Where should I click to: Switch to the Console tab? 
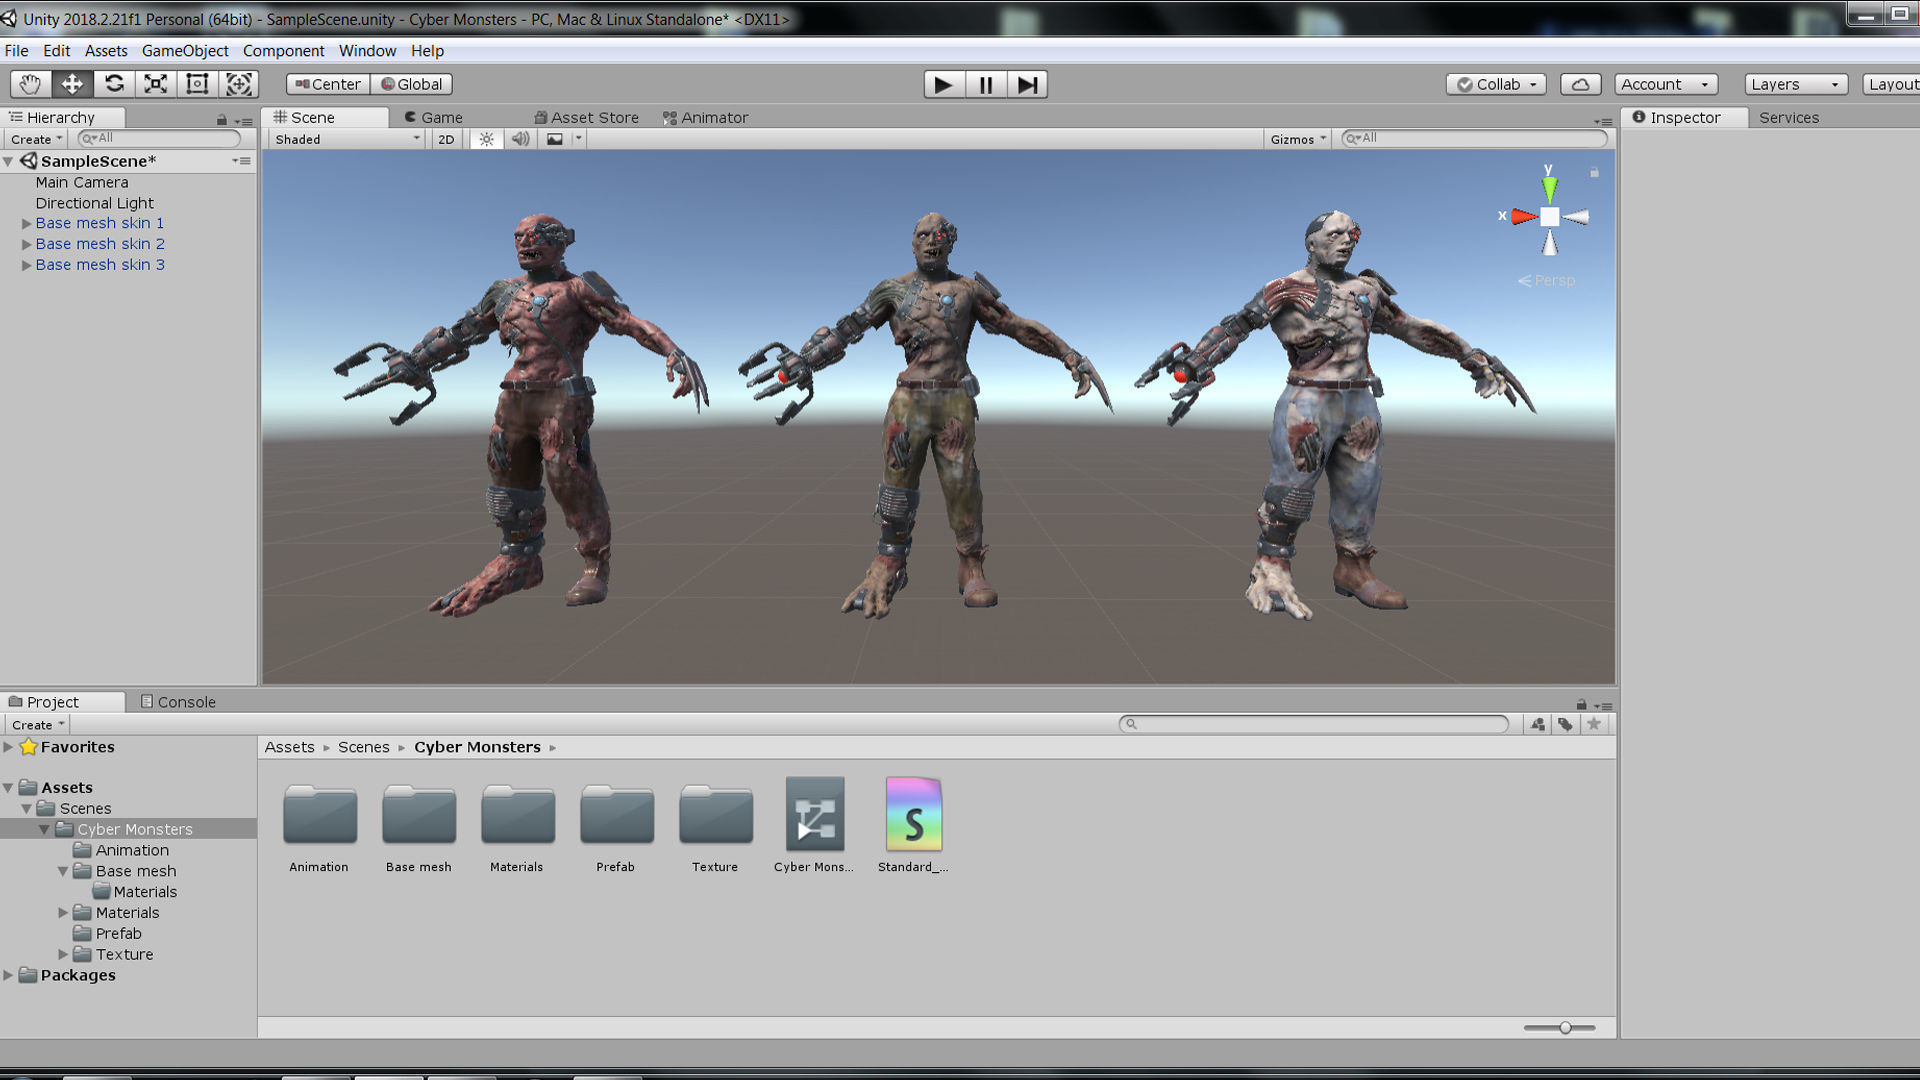178,702
